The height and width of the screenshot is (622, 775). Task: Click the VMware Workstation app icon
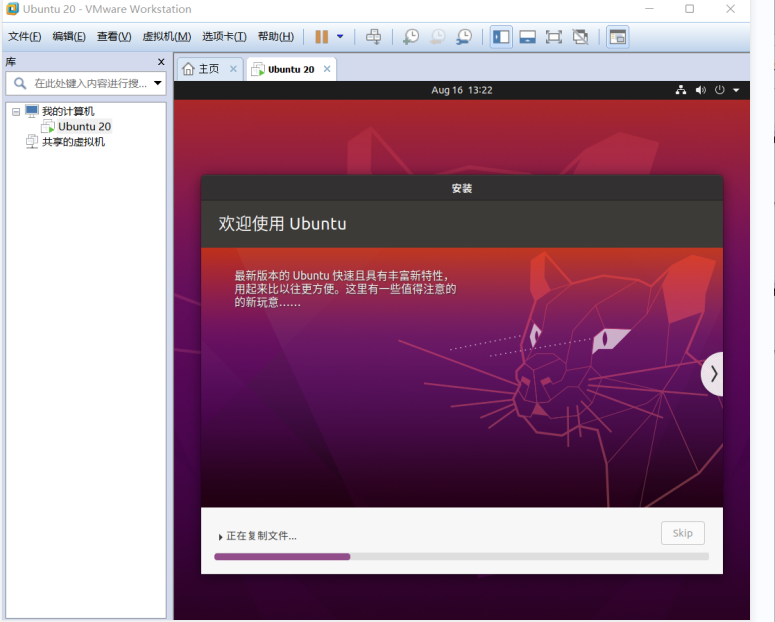[x=12, y=9]
